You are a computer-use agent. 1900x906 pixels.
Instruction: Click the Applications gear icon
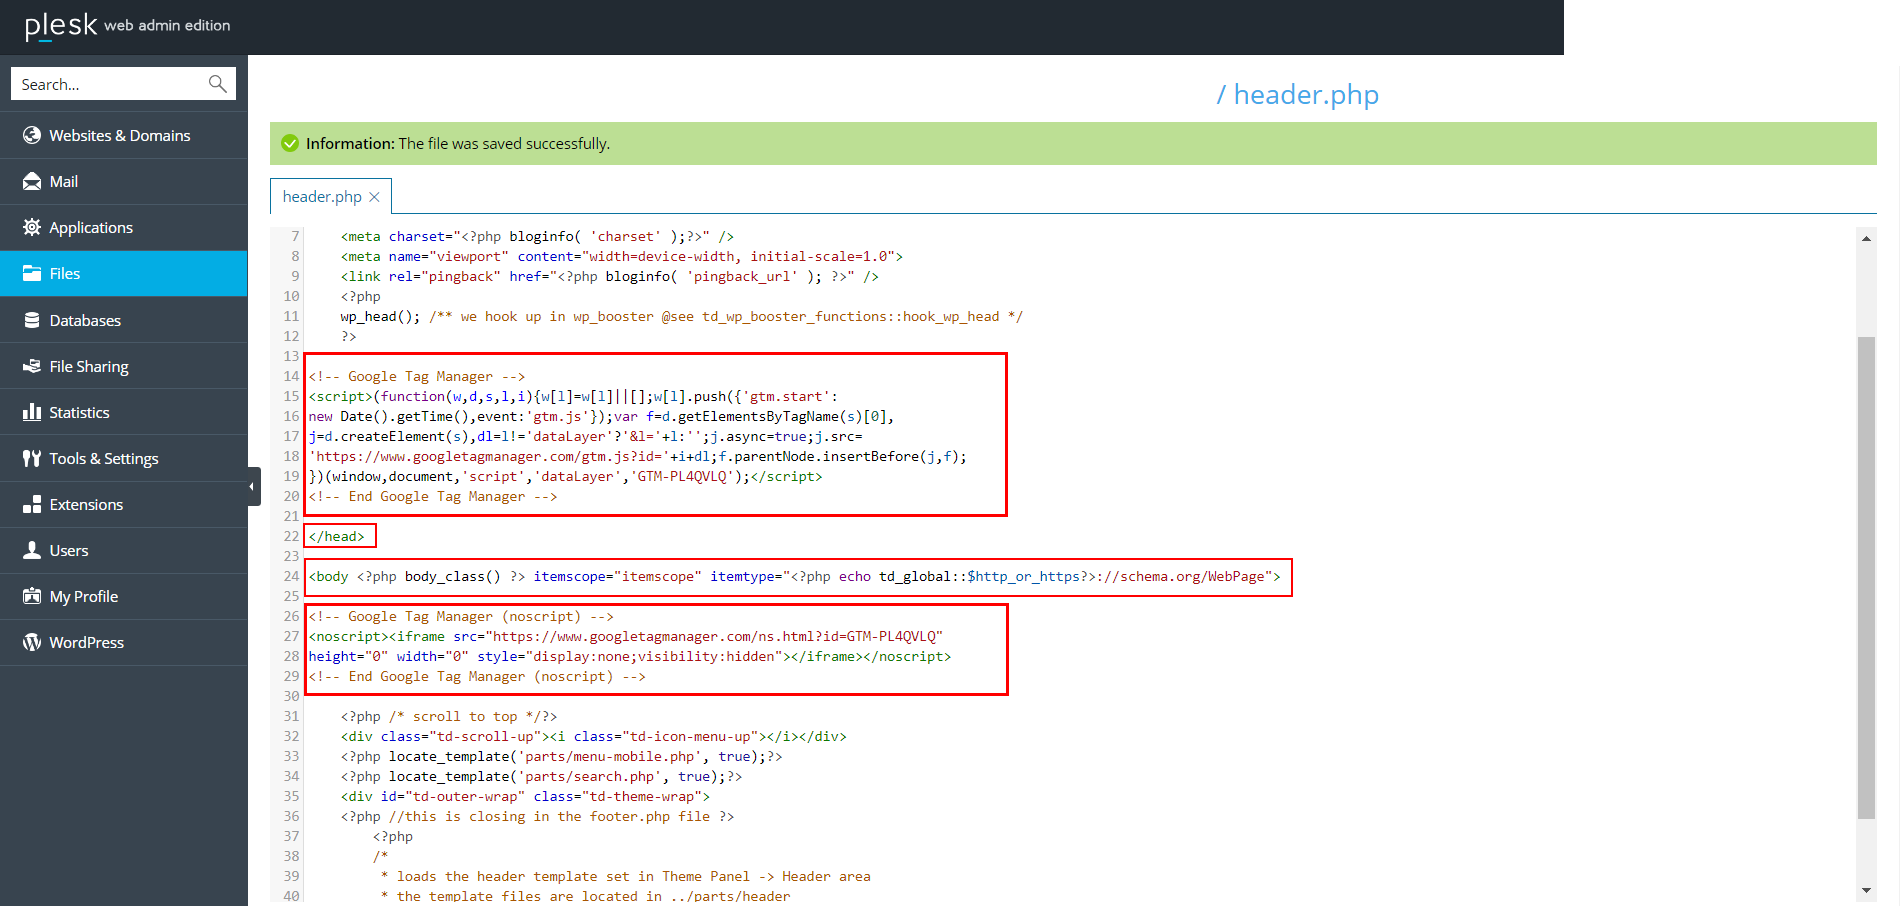[x=32, y=227]
